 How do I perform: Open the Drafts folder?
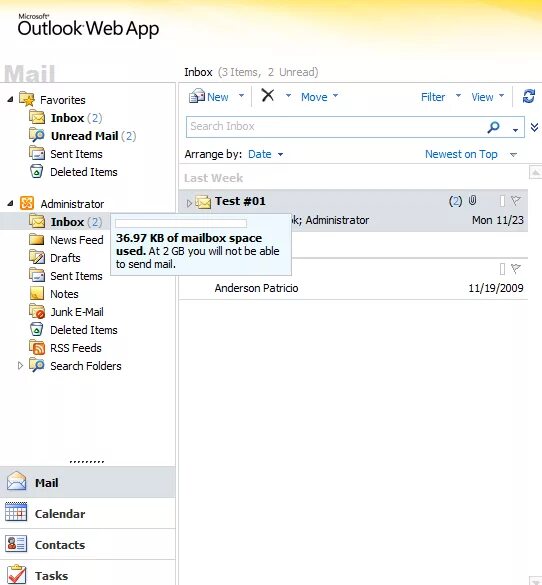click(x=65, y=258)
